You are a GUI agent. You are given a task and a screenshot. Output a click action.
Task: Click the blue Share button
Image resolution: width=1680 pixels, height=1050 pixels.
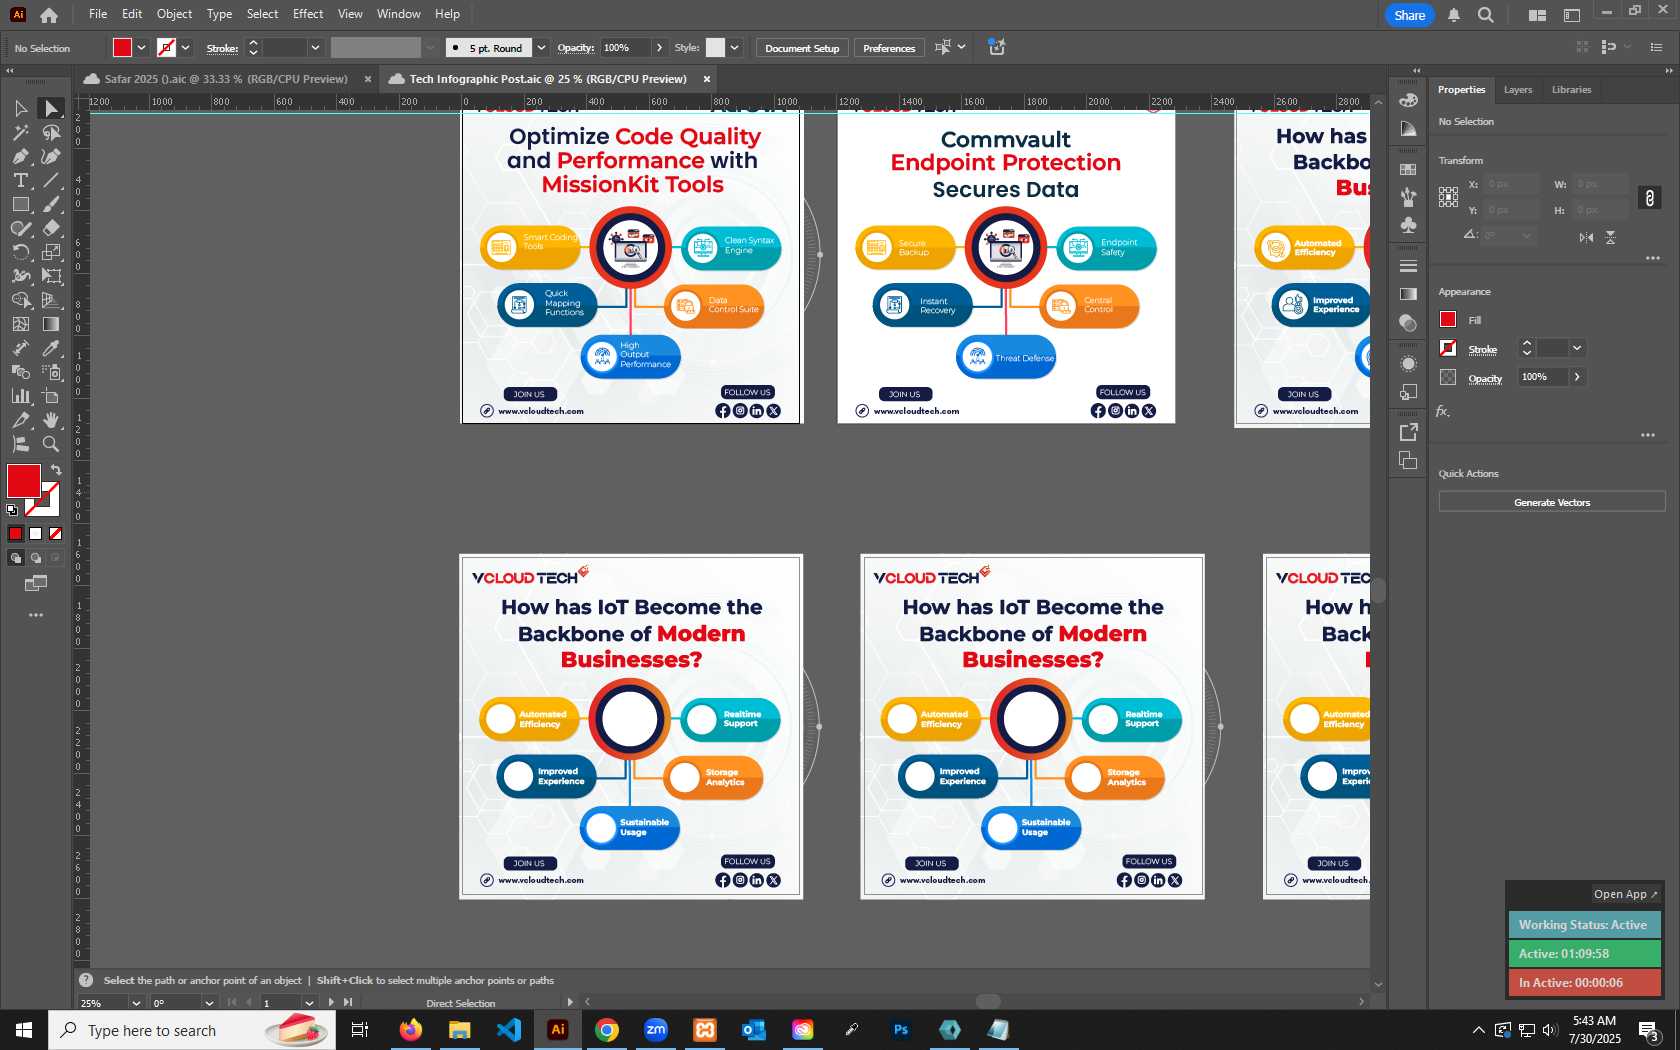point(1409,15)
